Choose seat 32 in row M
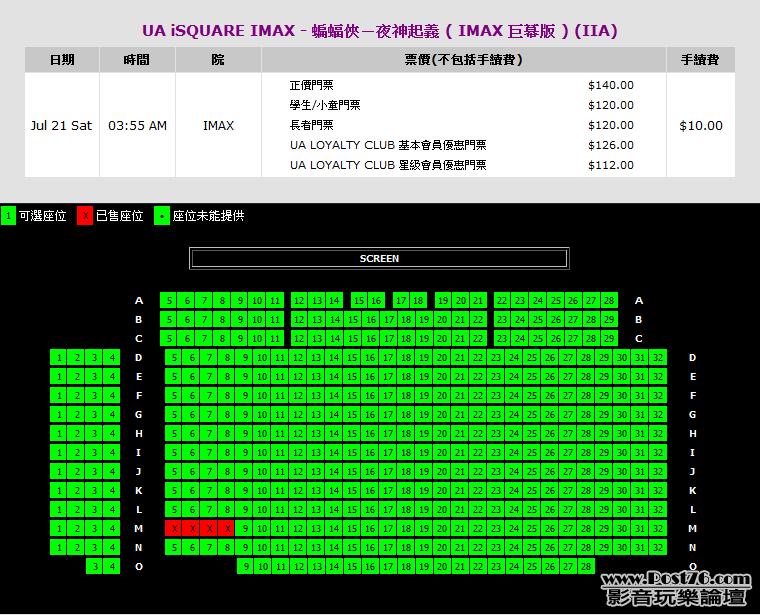 pyautogui.click(x=658, y=528)
